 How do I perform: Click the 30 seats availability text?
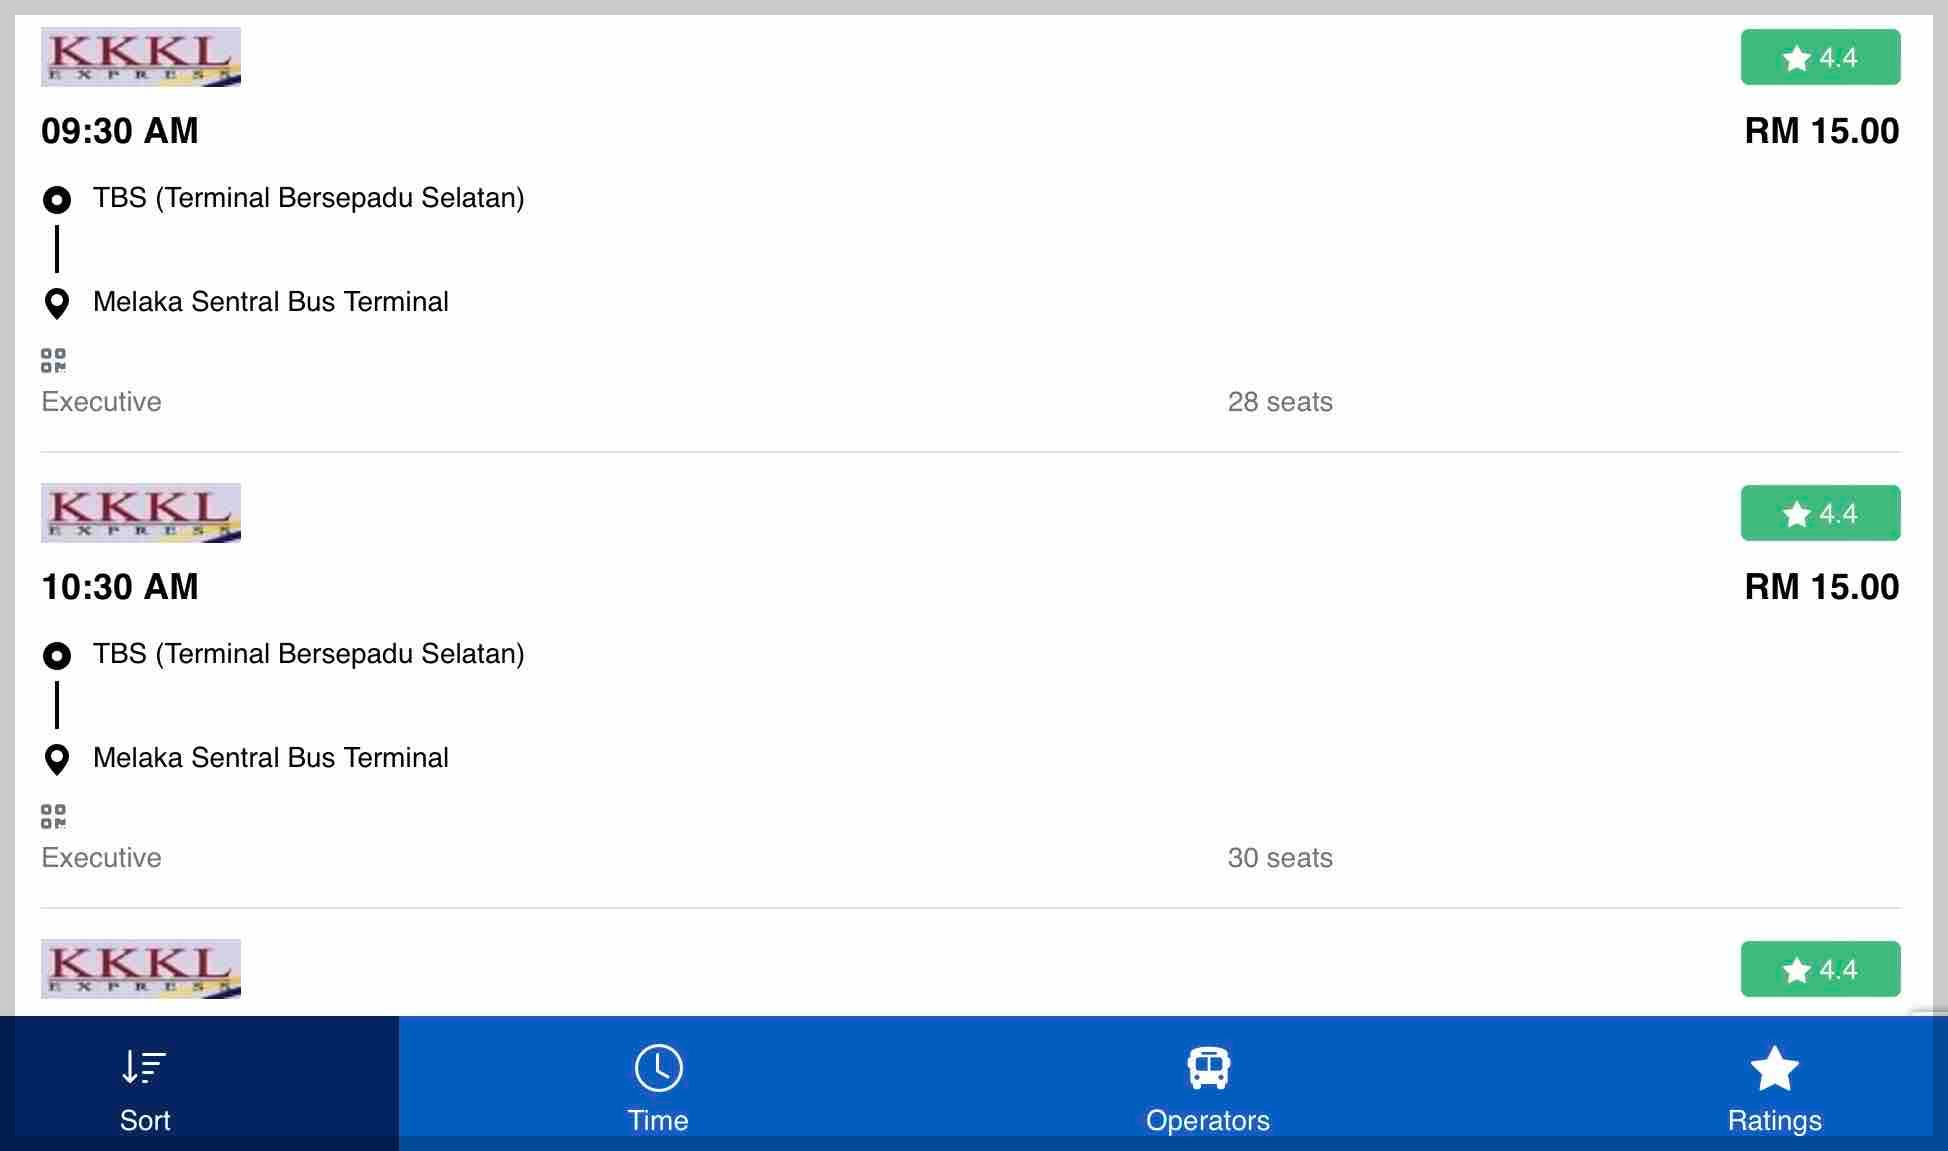tap(1279, 858)
